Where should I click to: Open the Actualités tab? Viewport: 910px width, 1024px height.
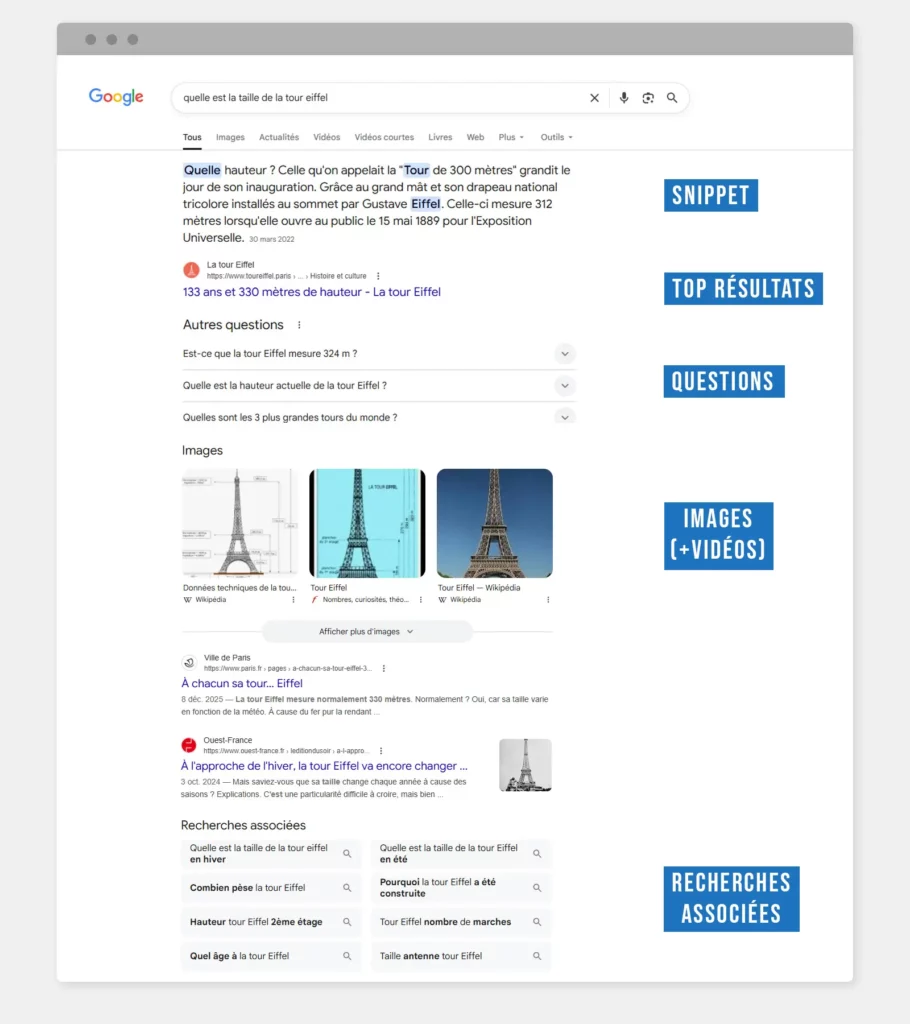point(278,137)
